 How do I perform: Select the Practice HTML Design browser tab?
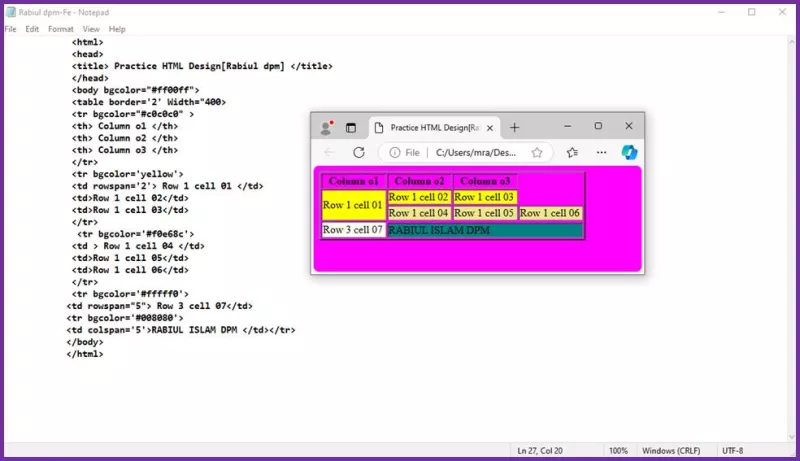(434, 127)
